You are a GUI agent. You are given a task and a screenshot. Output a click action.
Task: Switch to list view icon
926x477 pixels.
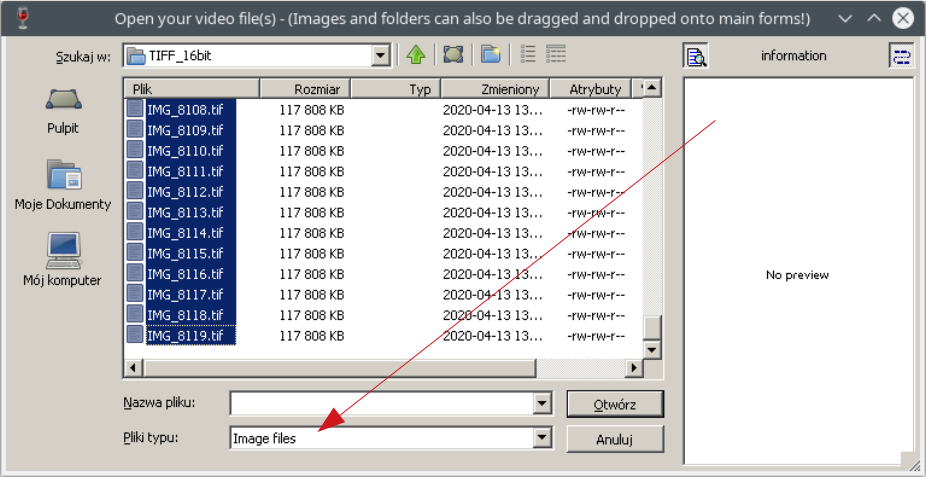pyautogui.click(x=527, y=54)
